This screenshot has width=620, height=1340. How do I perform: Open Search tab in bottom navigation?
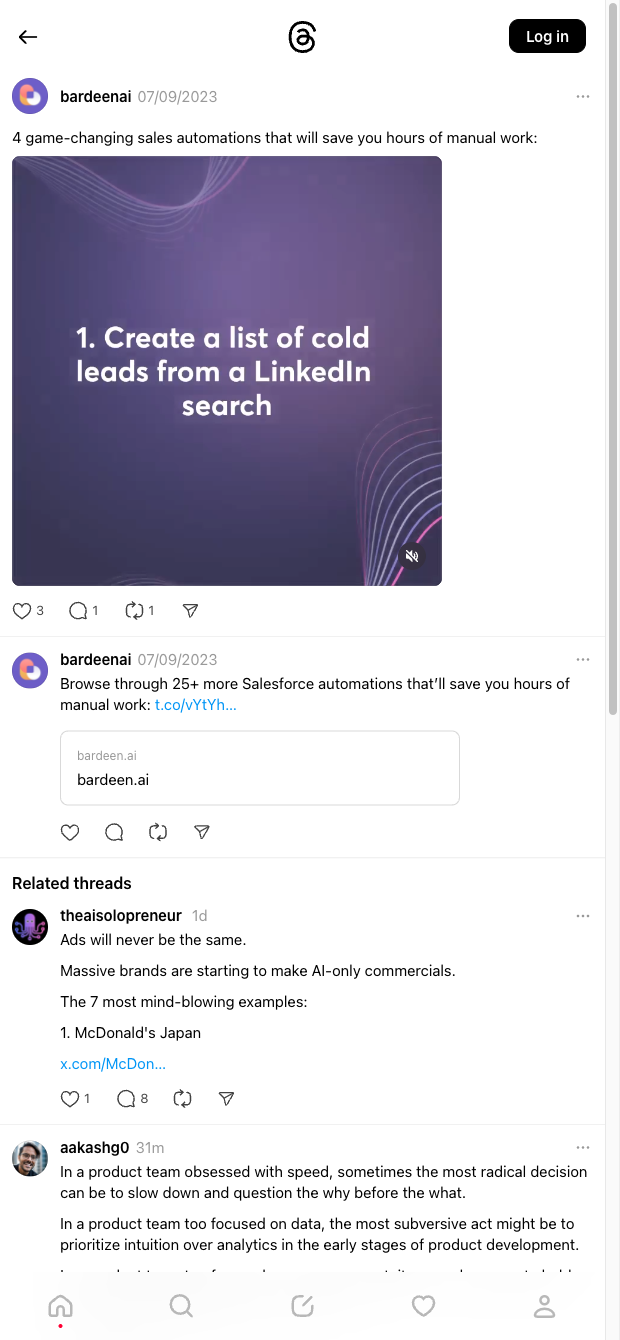pos(181,1305)
